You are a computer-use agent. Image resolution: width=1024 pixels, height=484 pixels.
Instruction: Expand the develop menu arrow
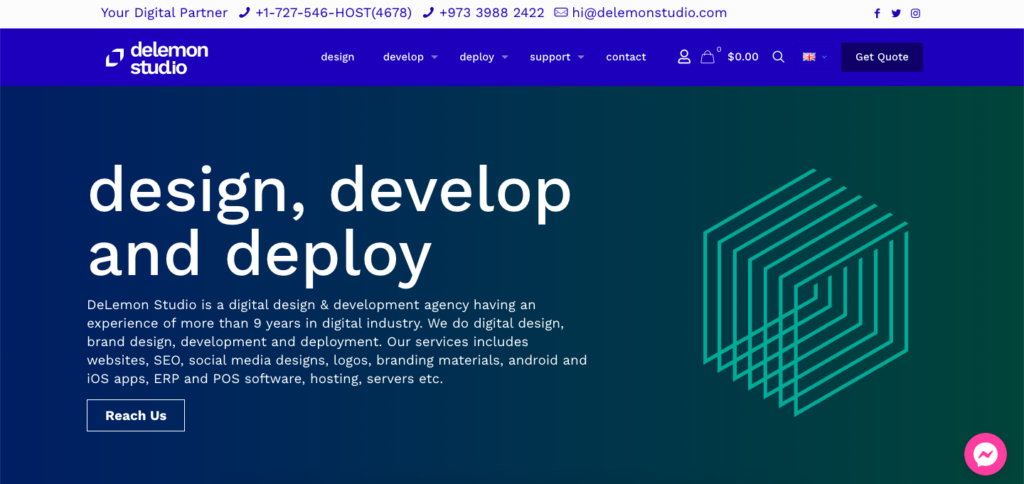click(x=434, y=57)
